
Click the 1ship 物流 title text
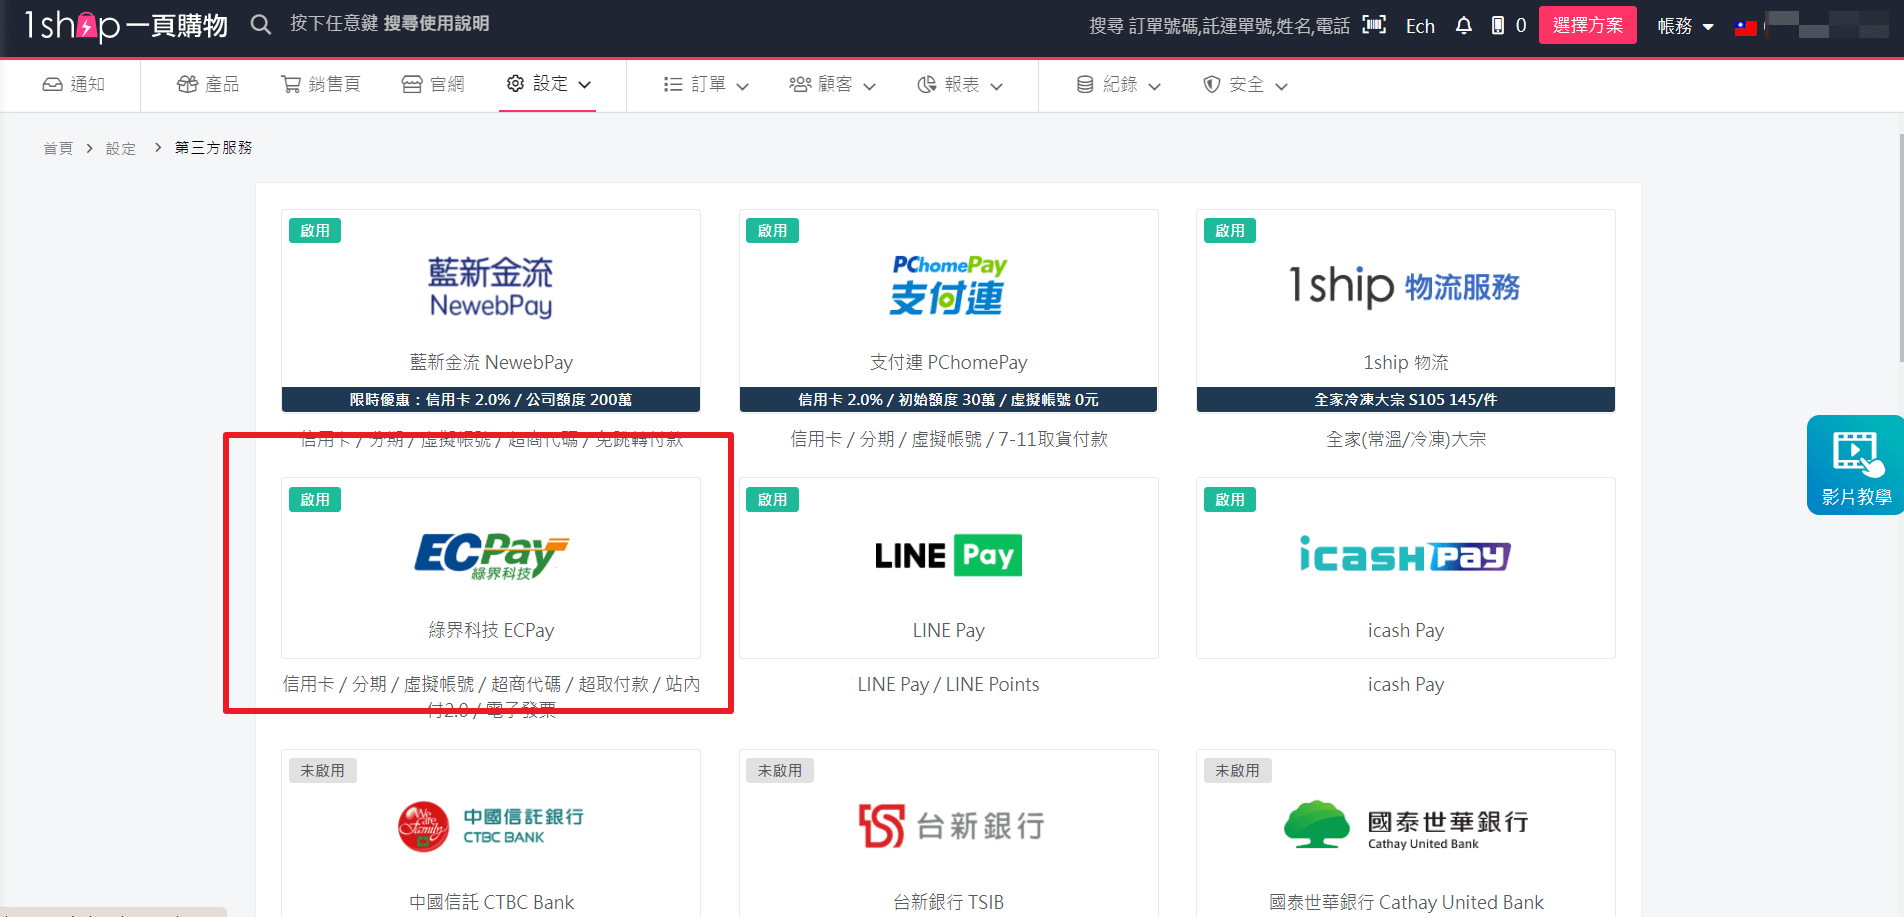[1405, 362]
